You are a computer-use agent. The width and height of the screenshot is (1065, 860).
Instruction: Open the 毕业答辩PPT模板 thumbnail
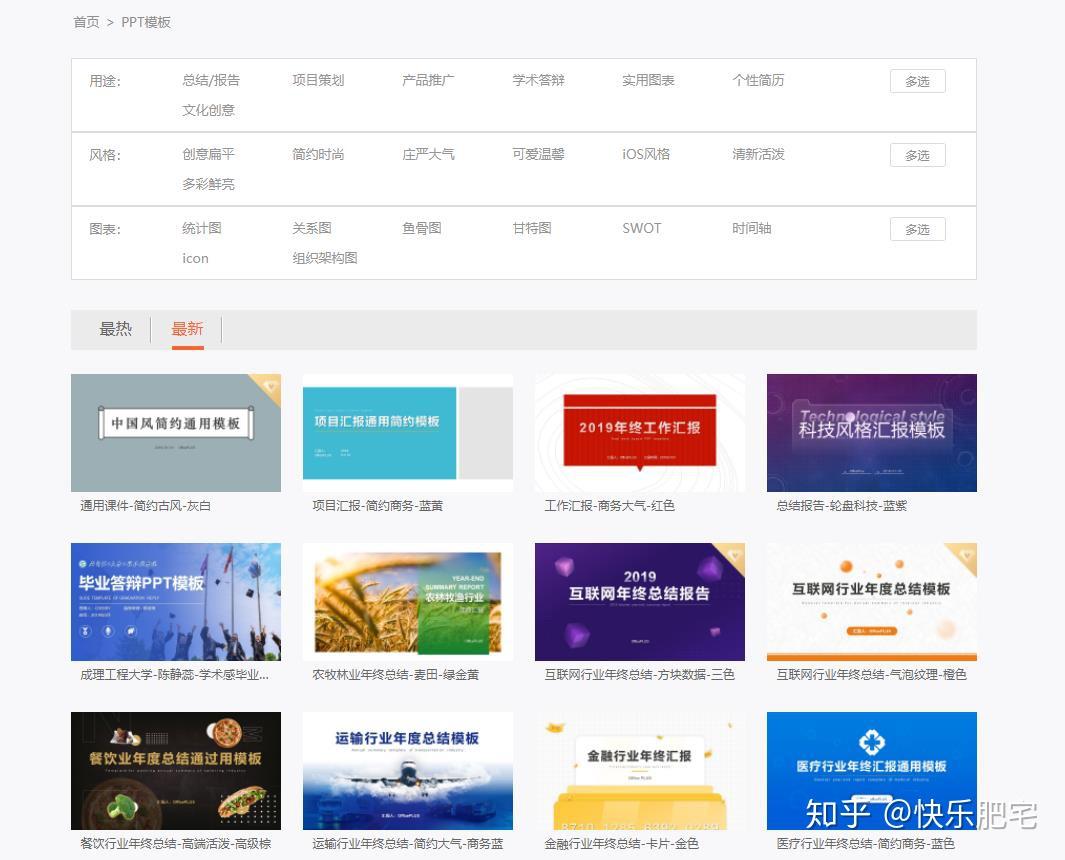tap(175, 601)
